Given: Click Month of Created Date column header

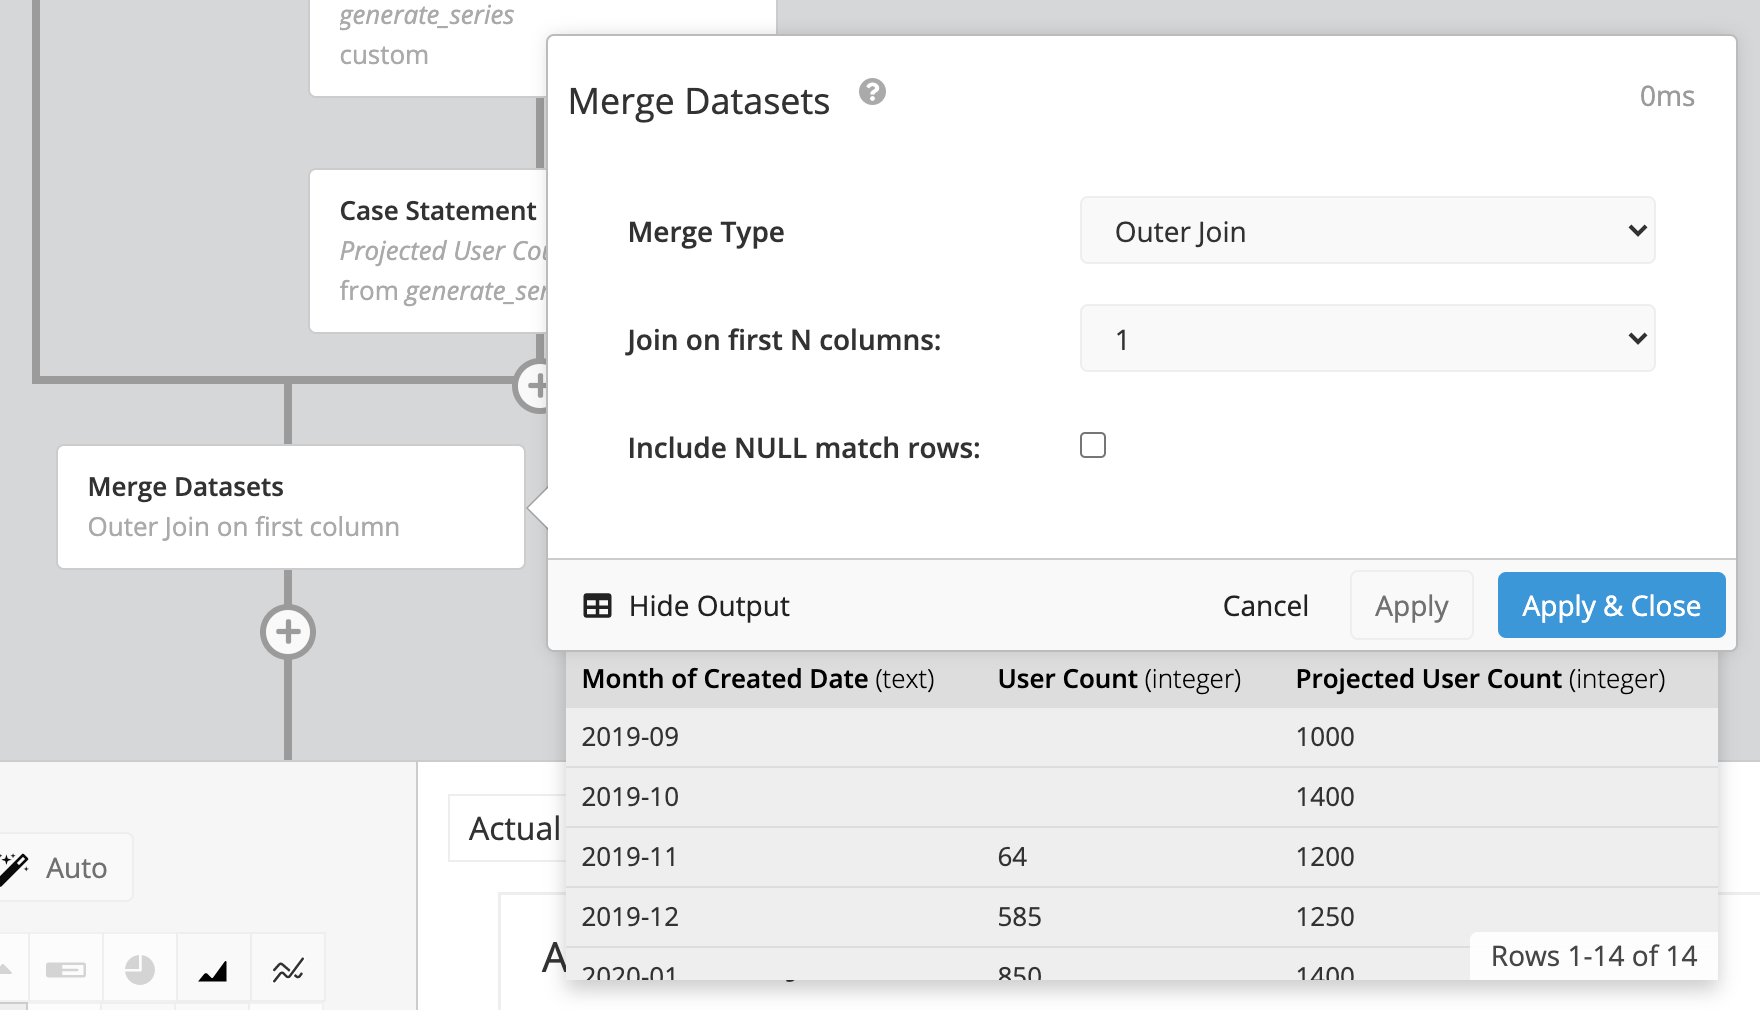Looking at the screenshot, I should point(758,679).
